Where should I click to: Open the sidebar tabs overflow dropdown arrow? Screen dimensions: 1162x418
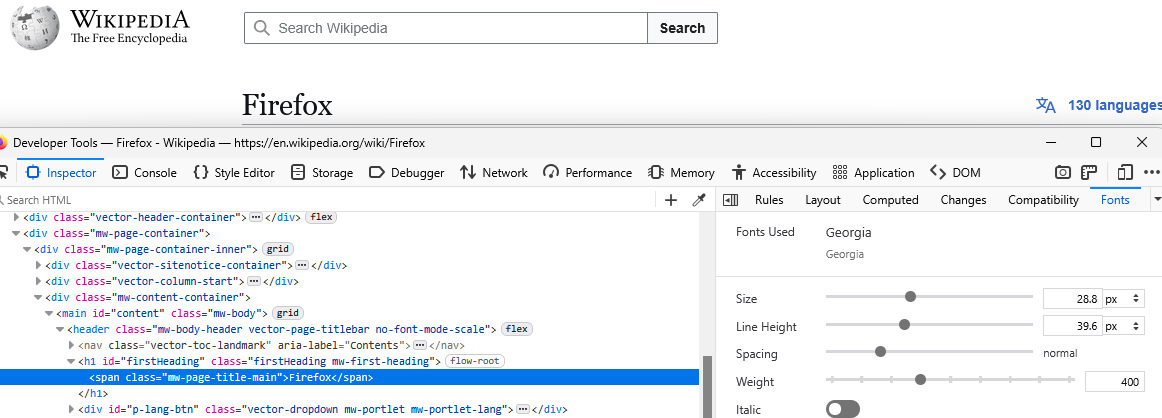1156,200
